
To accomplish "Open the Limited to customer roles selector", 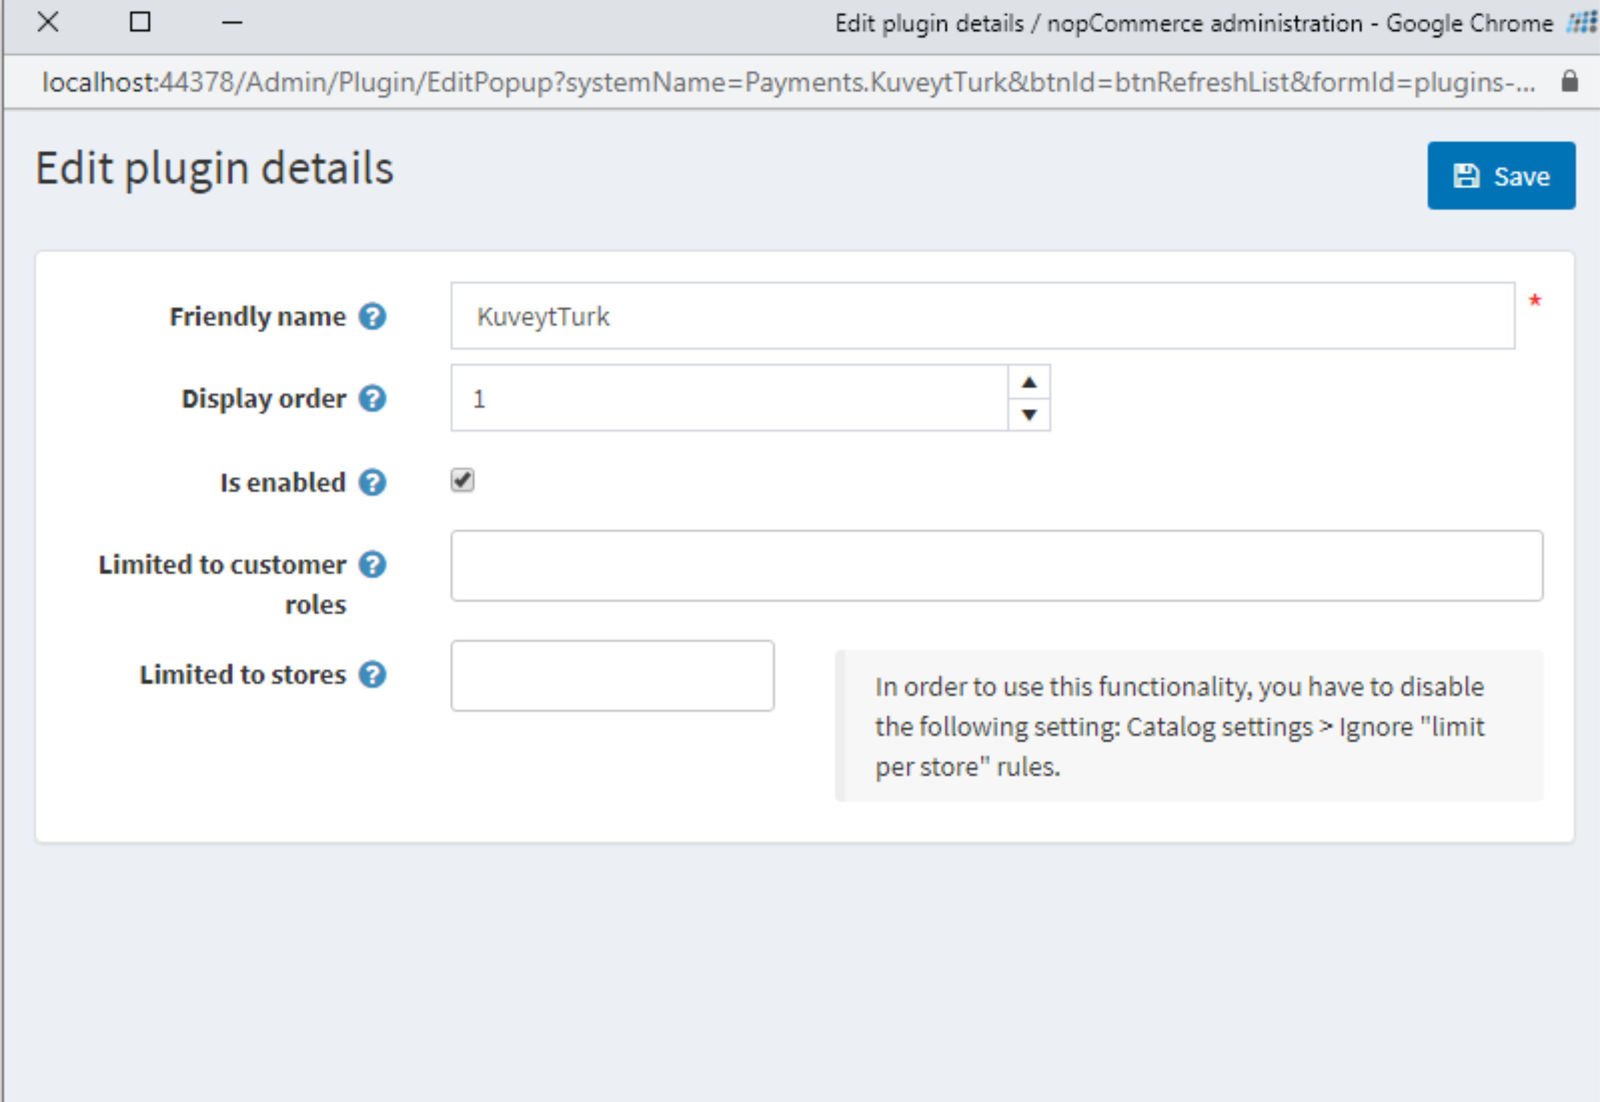I will point(996,566).
